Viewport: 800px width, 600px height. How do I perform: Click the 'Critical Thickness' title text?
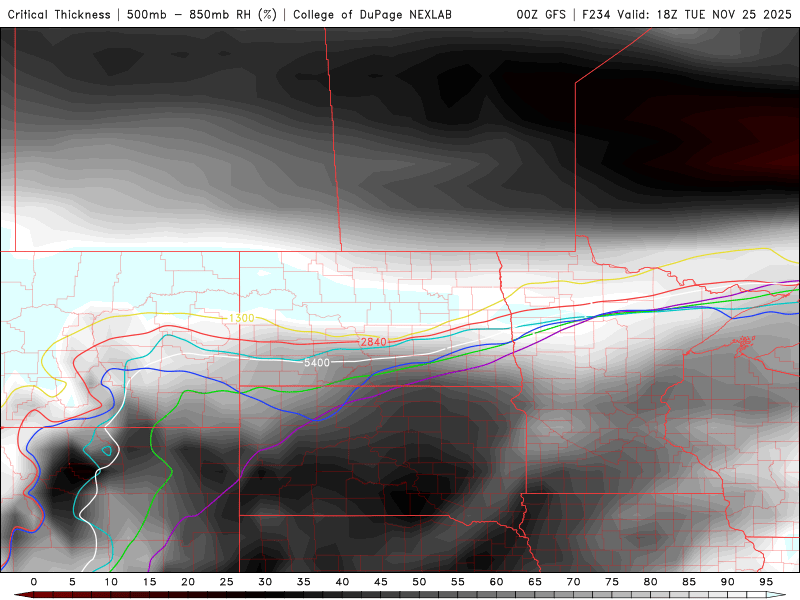(x=59, y=15)
